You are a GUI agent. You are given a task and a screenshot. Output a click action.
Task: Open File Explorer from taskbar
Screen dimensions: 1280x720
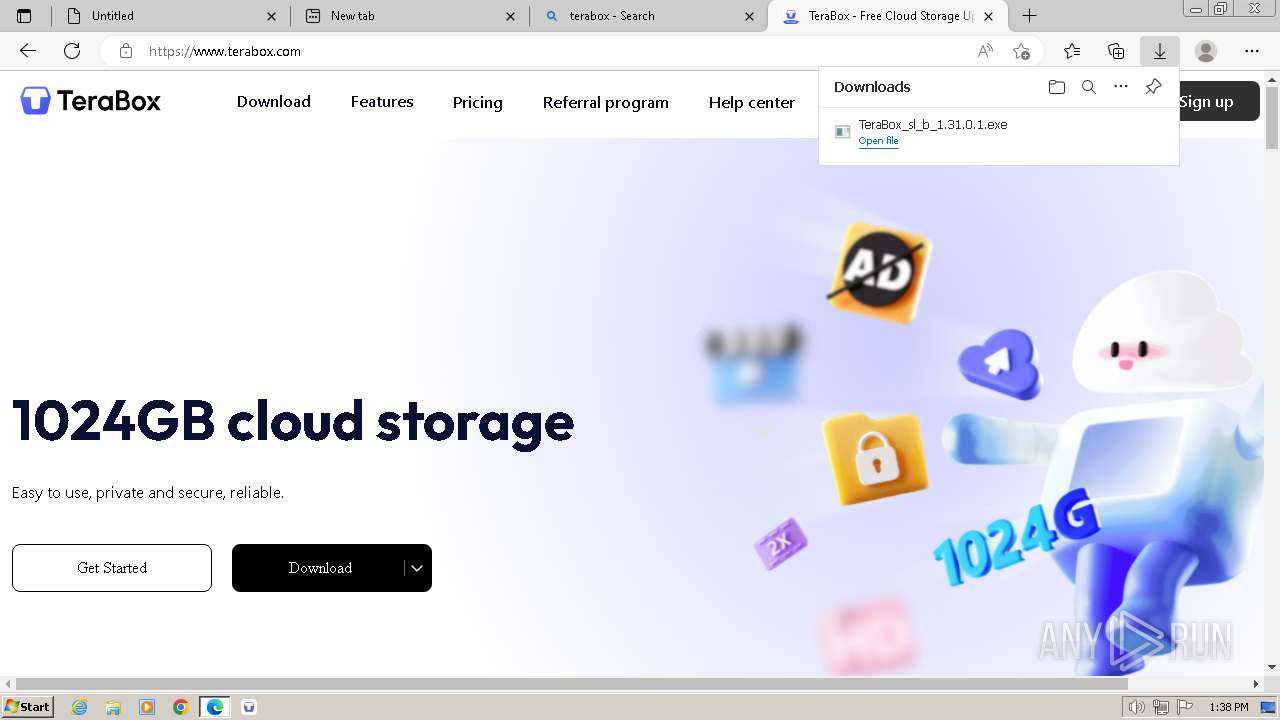point(113,707)
